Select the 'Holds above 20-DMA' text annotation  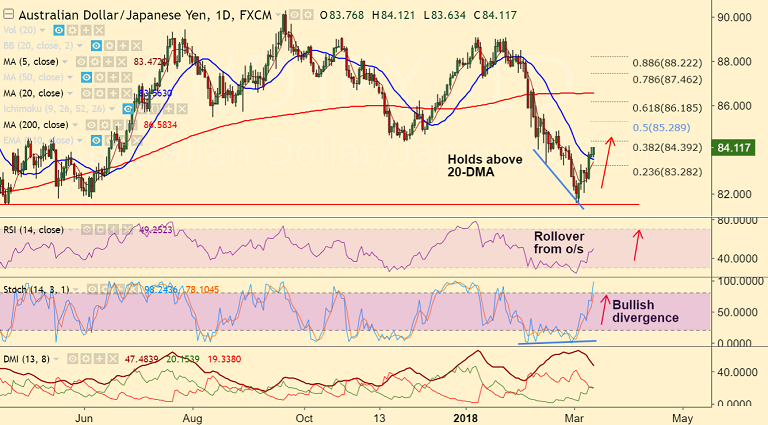[x=484, y=165]
